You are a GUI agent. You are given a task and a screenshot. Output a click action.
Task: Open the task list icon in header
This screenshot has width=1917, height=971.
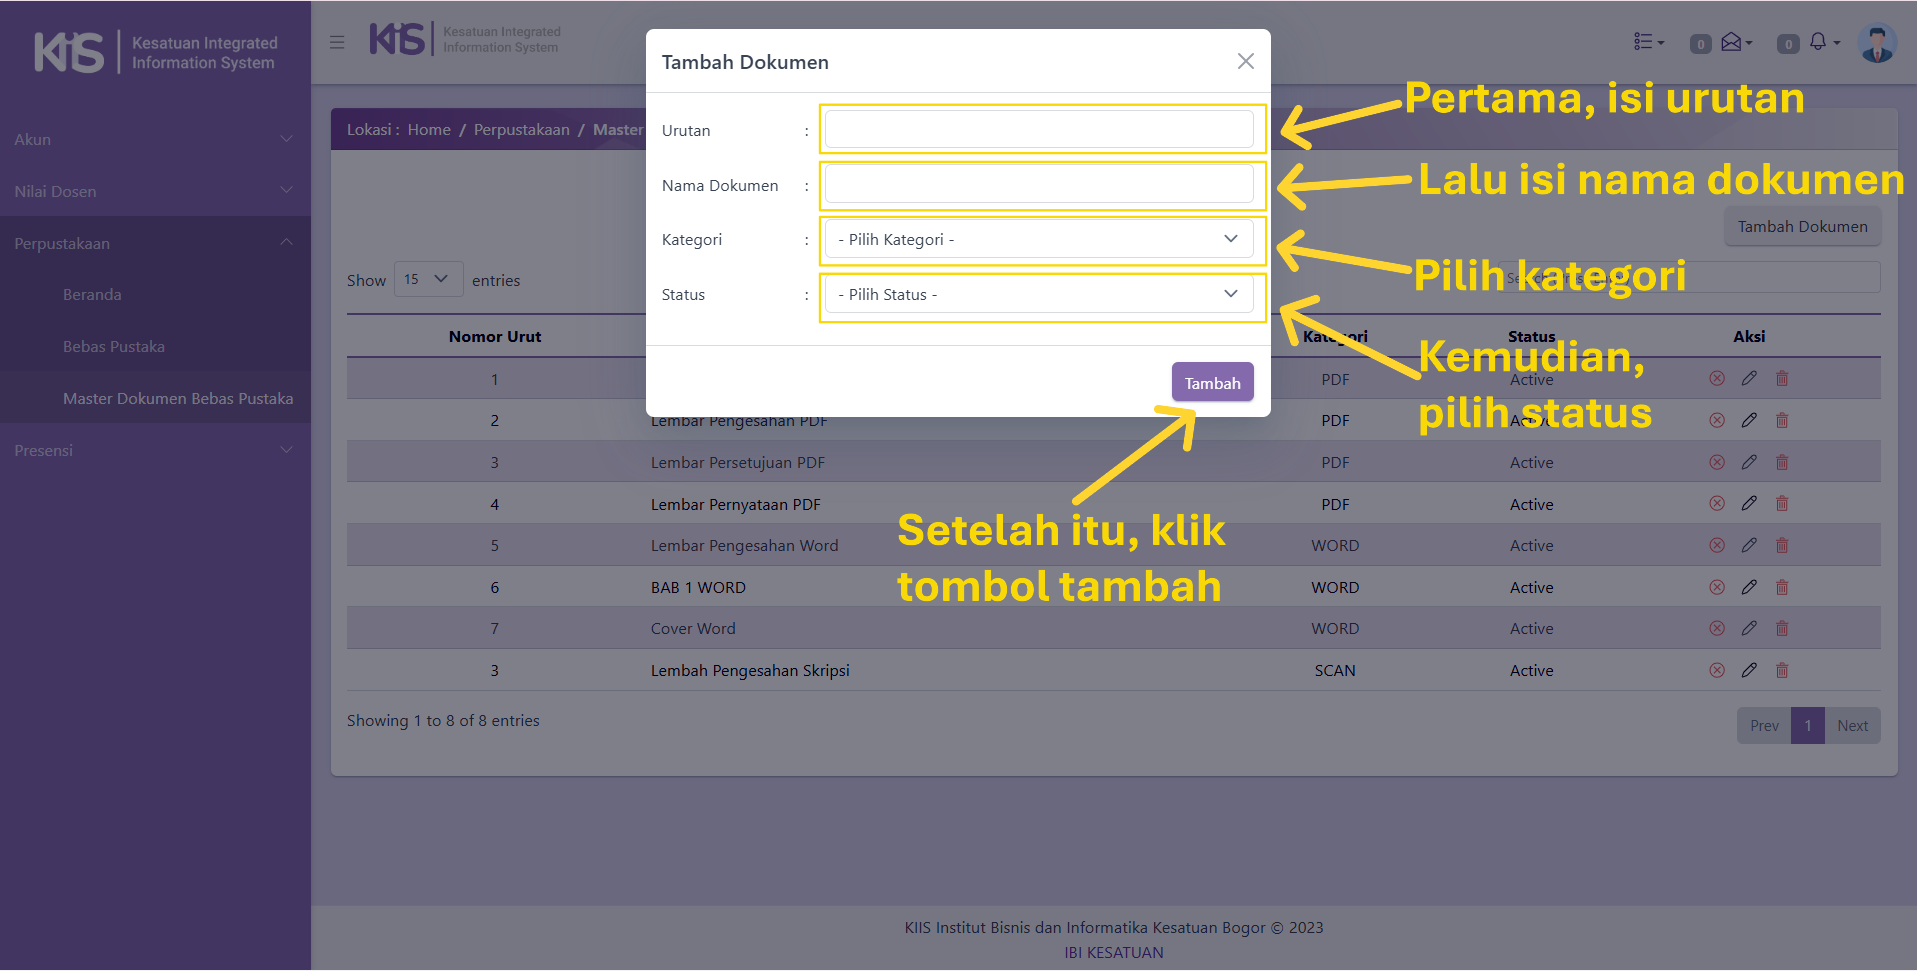(x=1645, y=42)
